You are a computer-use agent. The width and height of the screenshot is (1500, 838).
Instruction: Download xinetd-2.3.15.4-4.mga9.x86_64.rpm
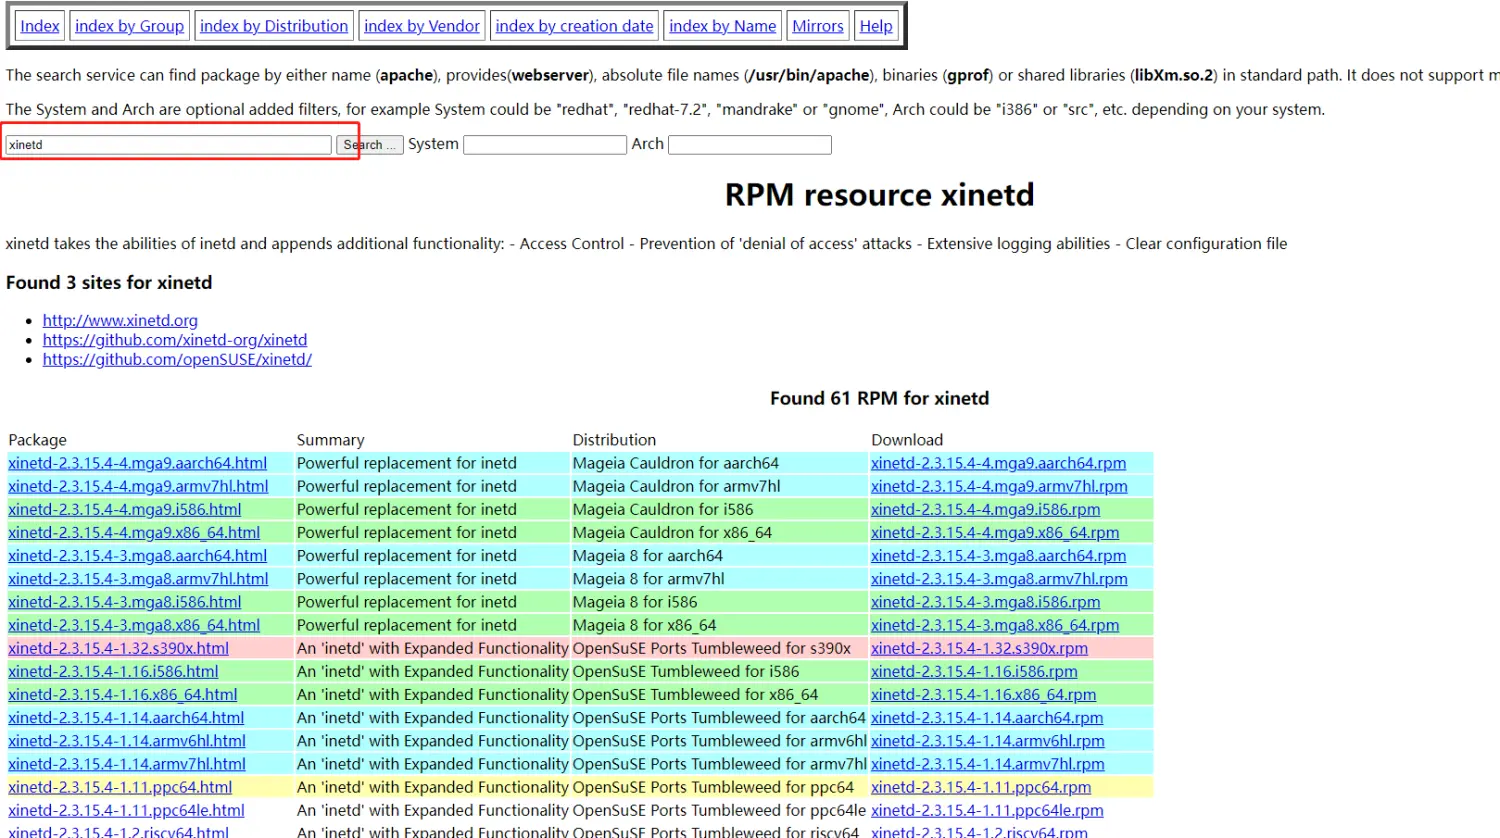[995, 533]
